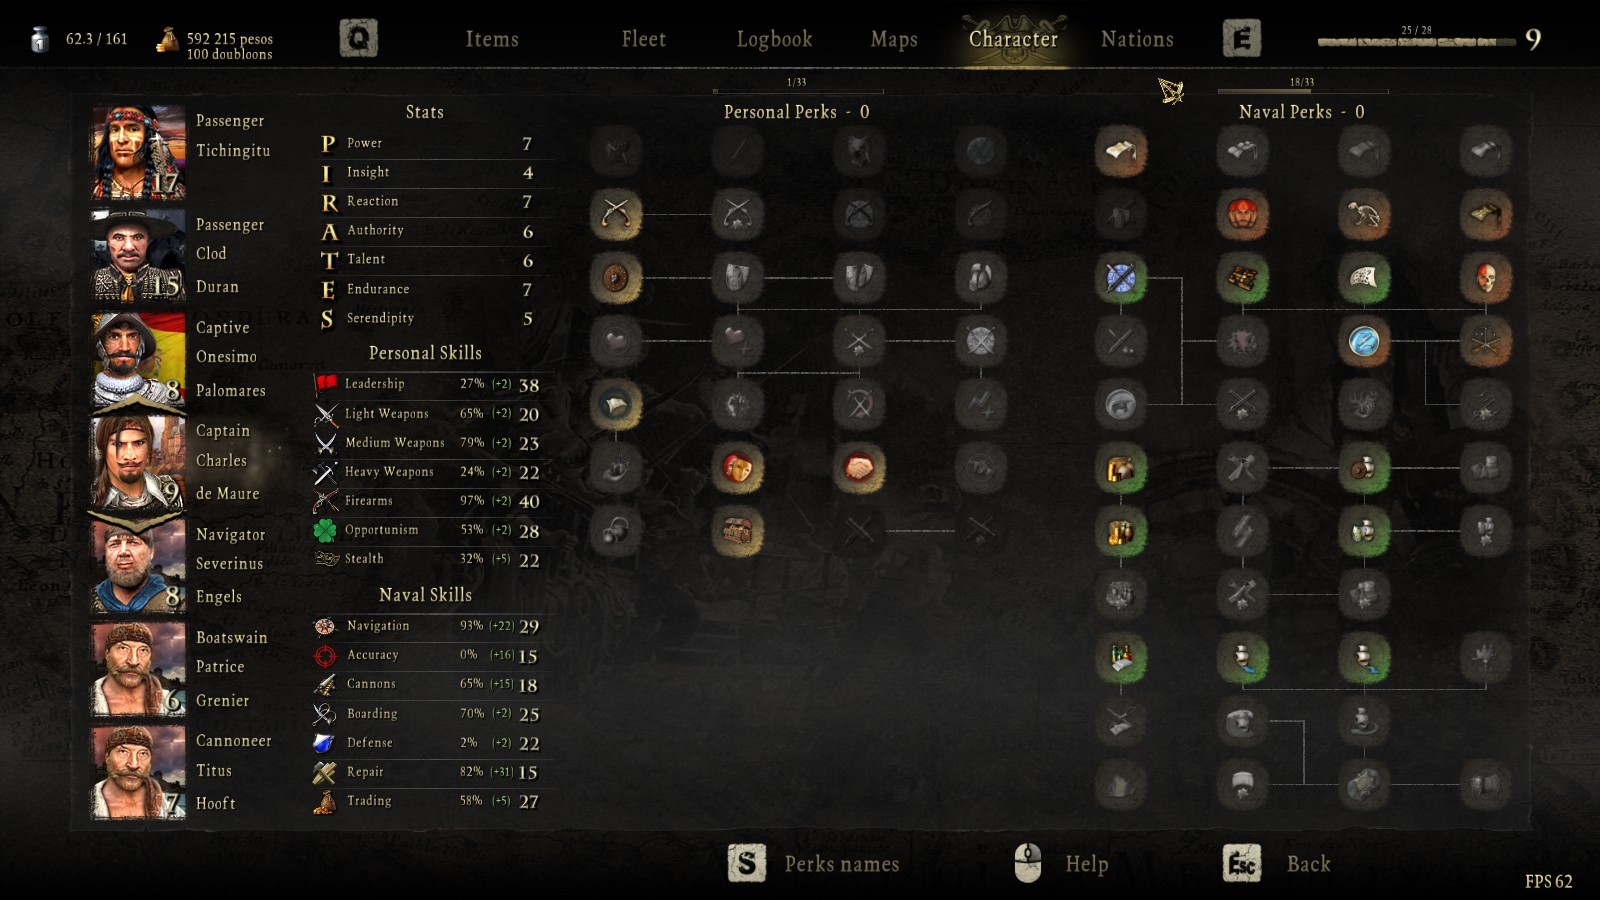Click the experience progress bar at top right
This screenshot has height=900, width=1600.
pyautogui.click(x=1416, y=42)
